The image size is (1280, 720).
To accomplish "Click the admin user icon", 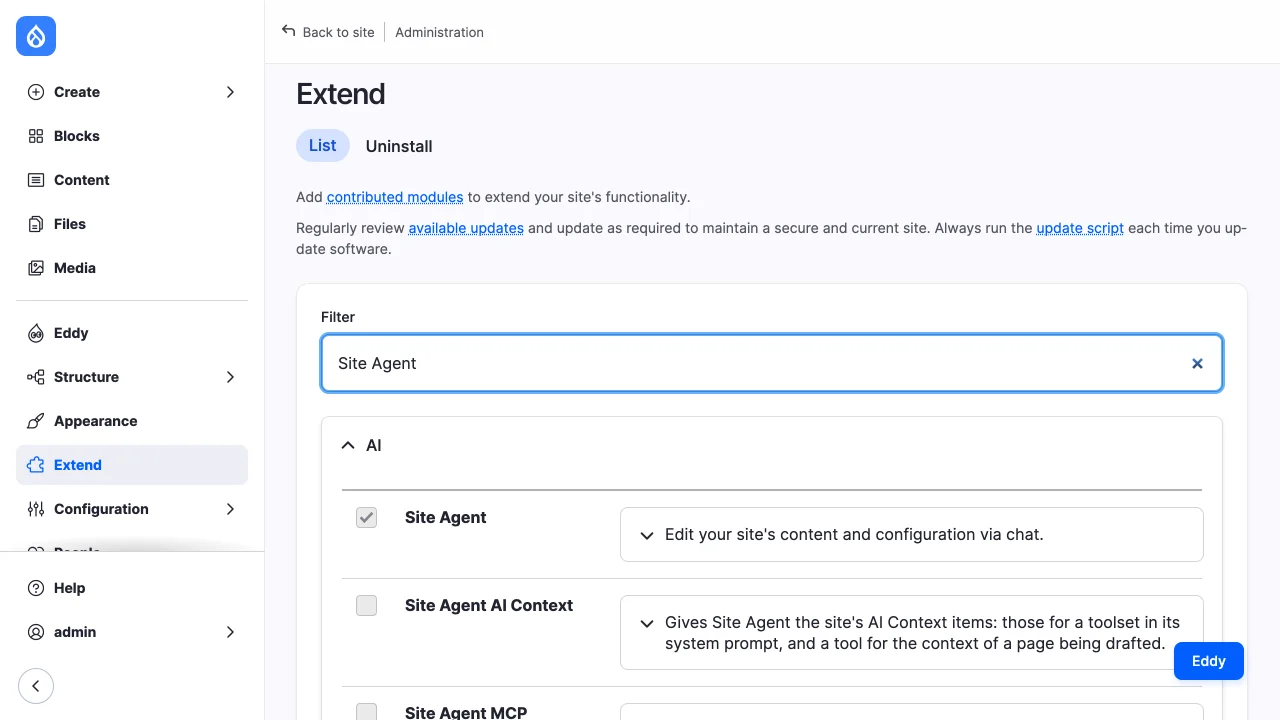I will [36, 632].
